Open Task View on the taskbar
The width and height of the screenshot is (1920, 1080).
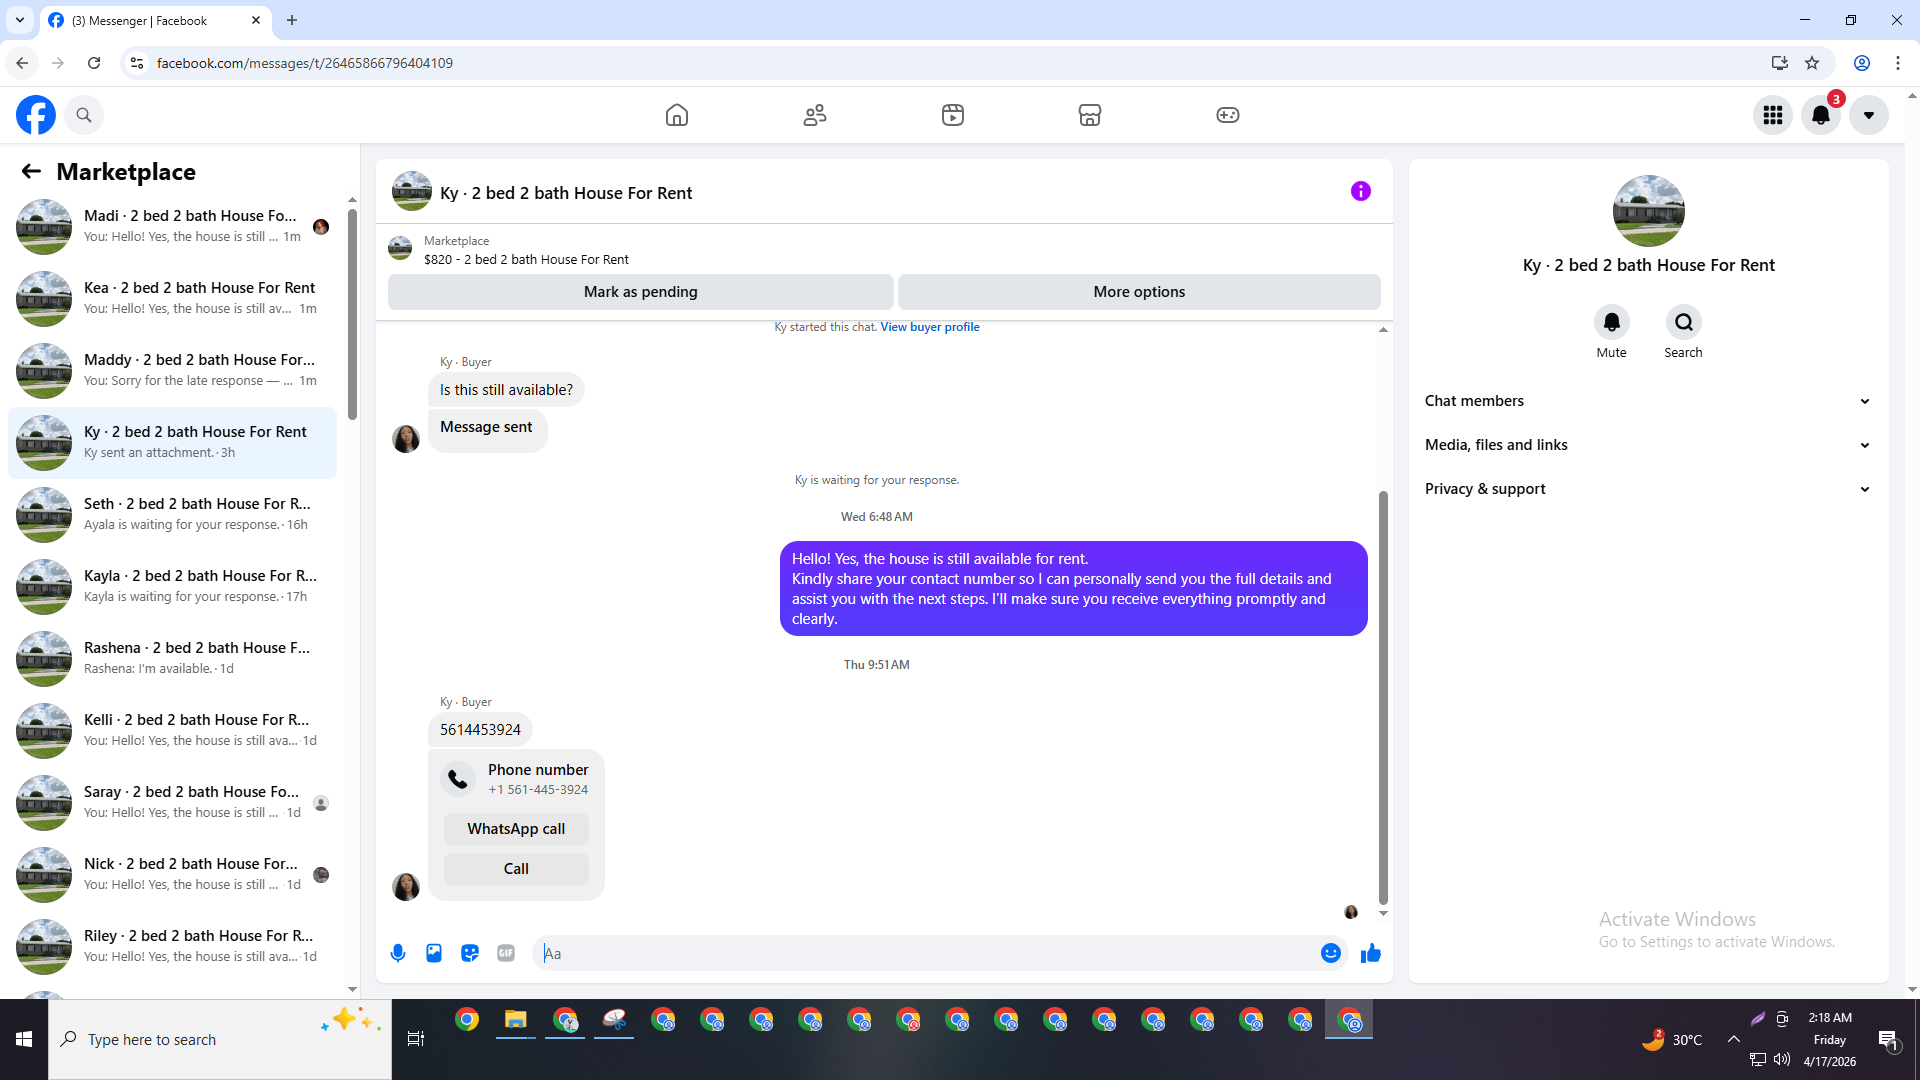coord(416,1040)
